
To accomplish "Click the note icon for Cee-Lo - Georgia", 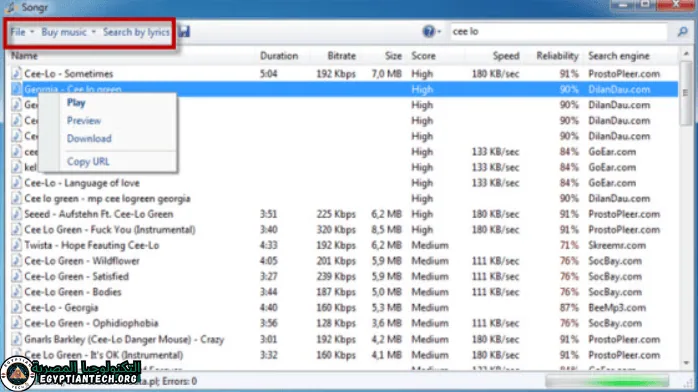I will coord(16,307).
